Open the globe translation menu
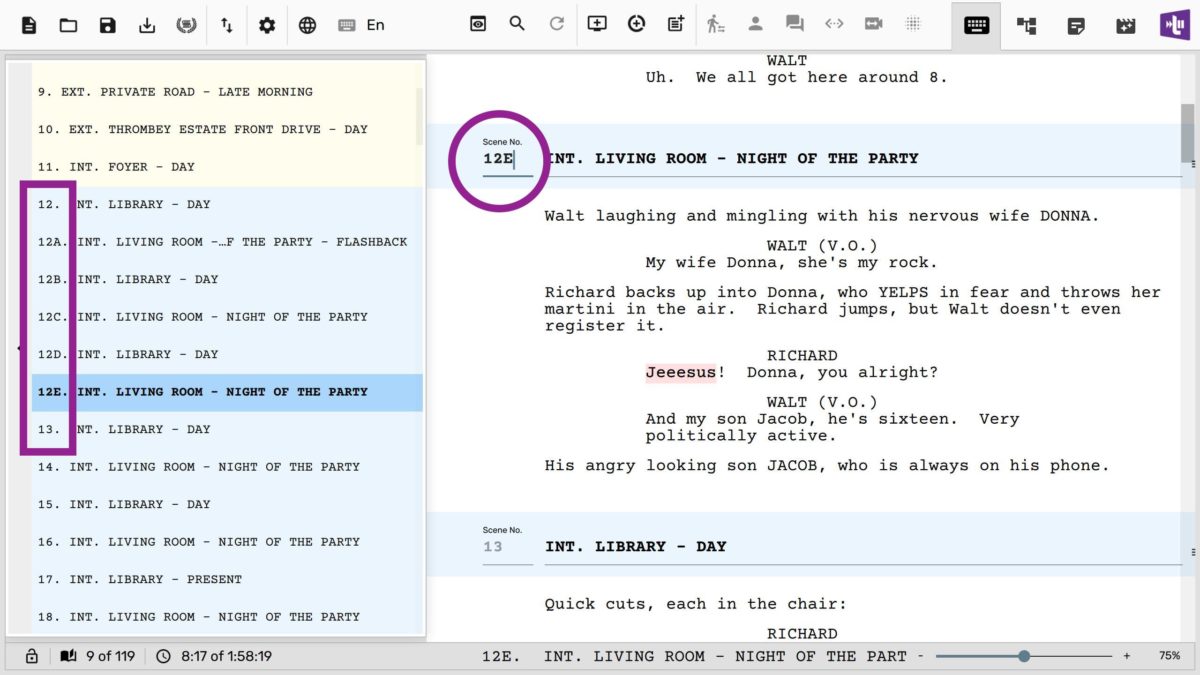The width and height of the screenshot is (1200, 675). tap(307, 25)
